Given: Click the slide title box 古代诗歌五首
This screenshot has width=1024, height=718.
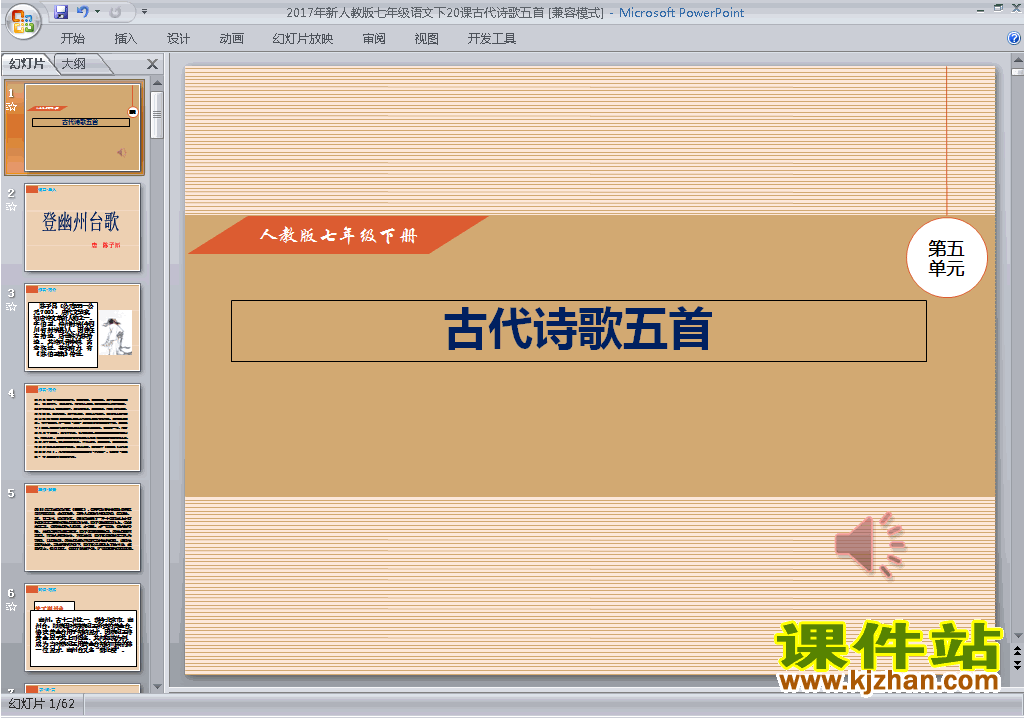Looking at the screenshot, I should [579, 331].
